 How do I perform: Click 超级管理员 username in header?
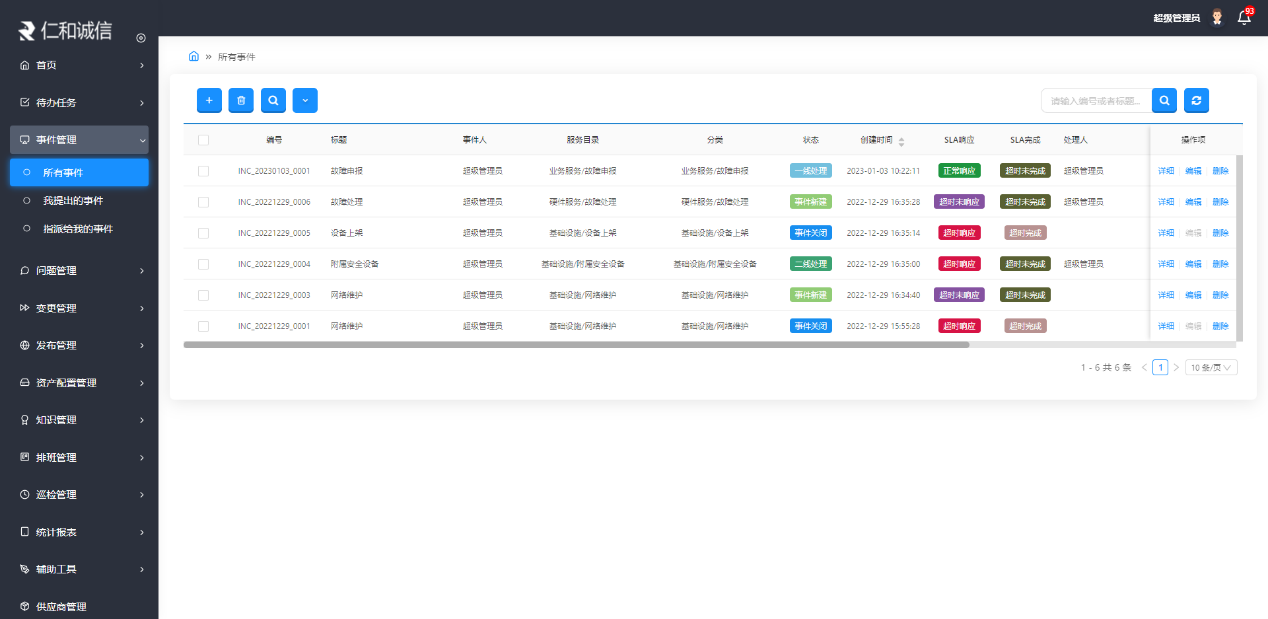click(x=1176, y=18)
